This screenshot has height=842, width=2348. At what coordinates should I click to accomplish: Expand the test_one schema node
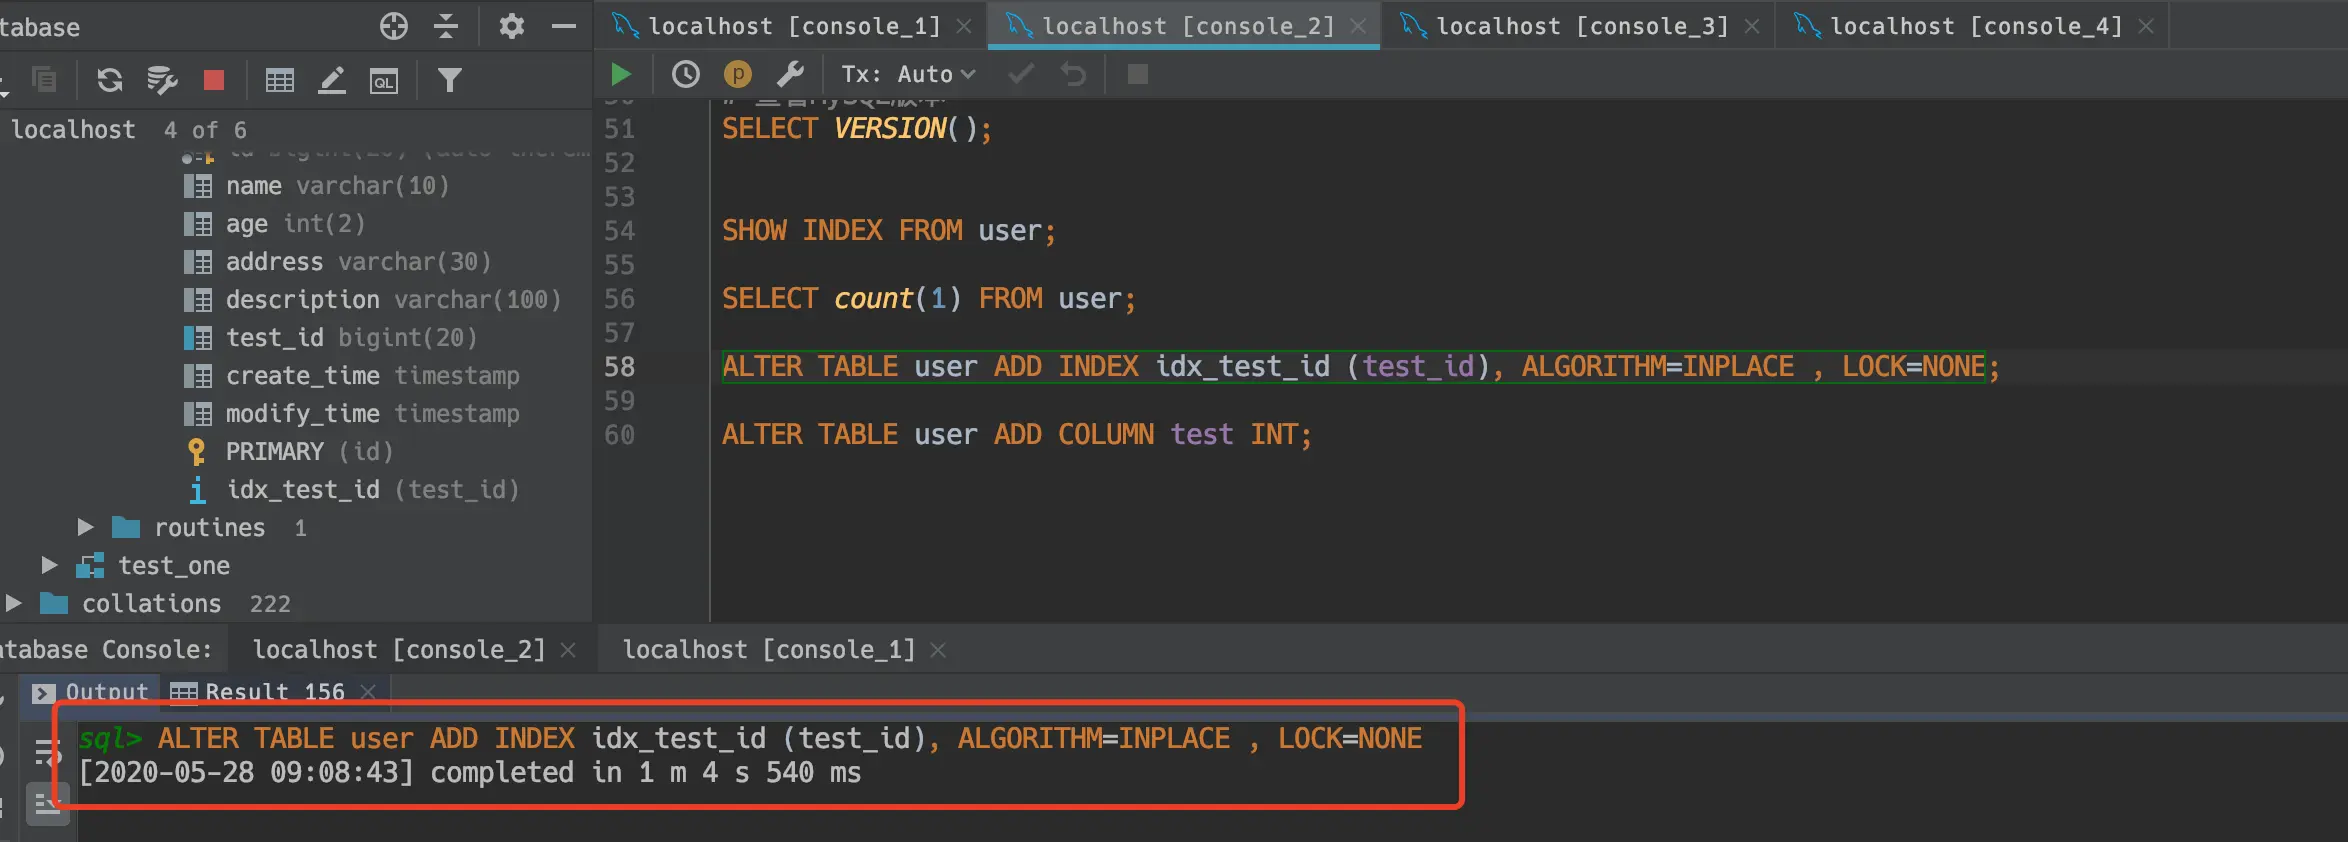point(49,565)
